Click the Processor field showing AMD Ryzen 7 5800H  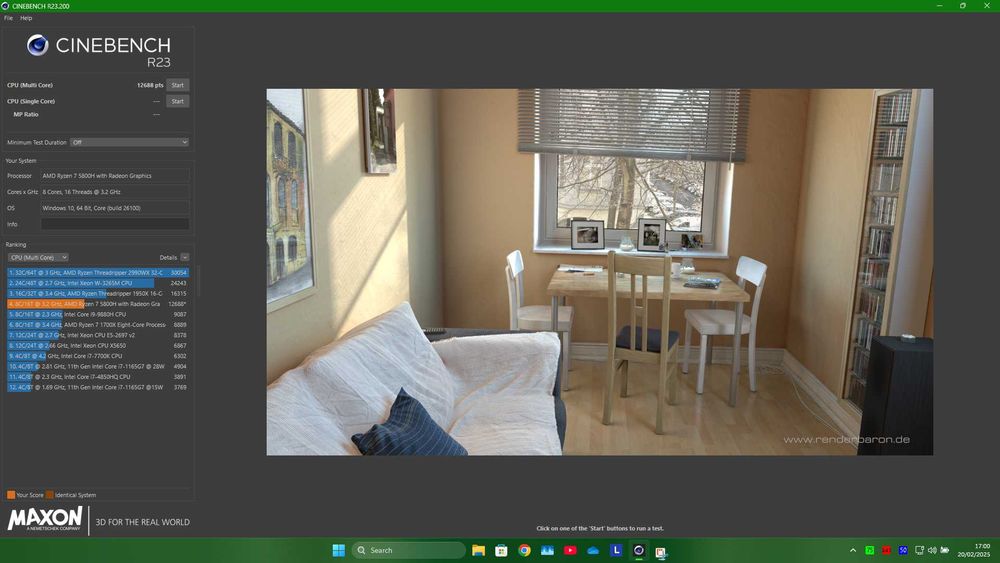point(115,175)
